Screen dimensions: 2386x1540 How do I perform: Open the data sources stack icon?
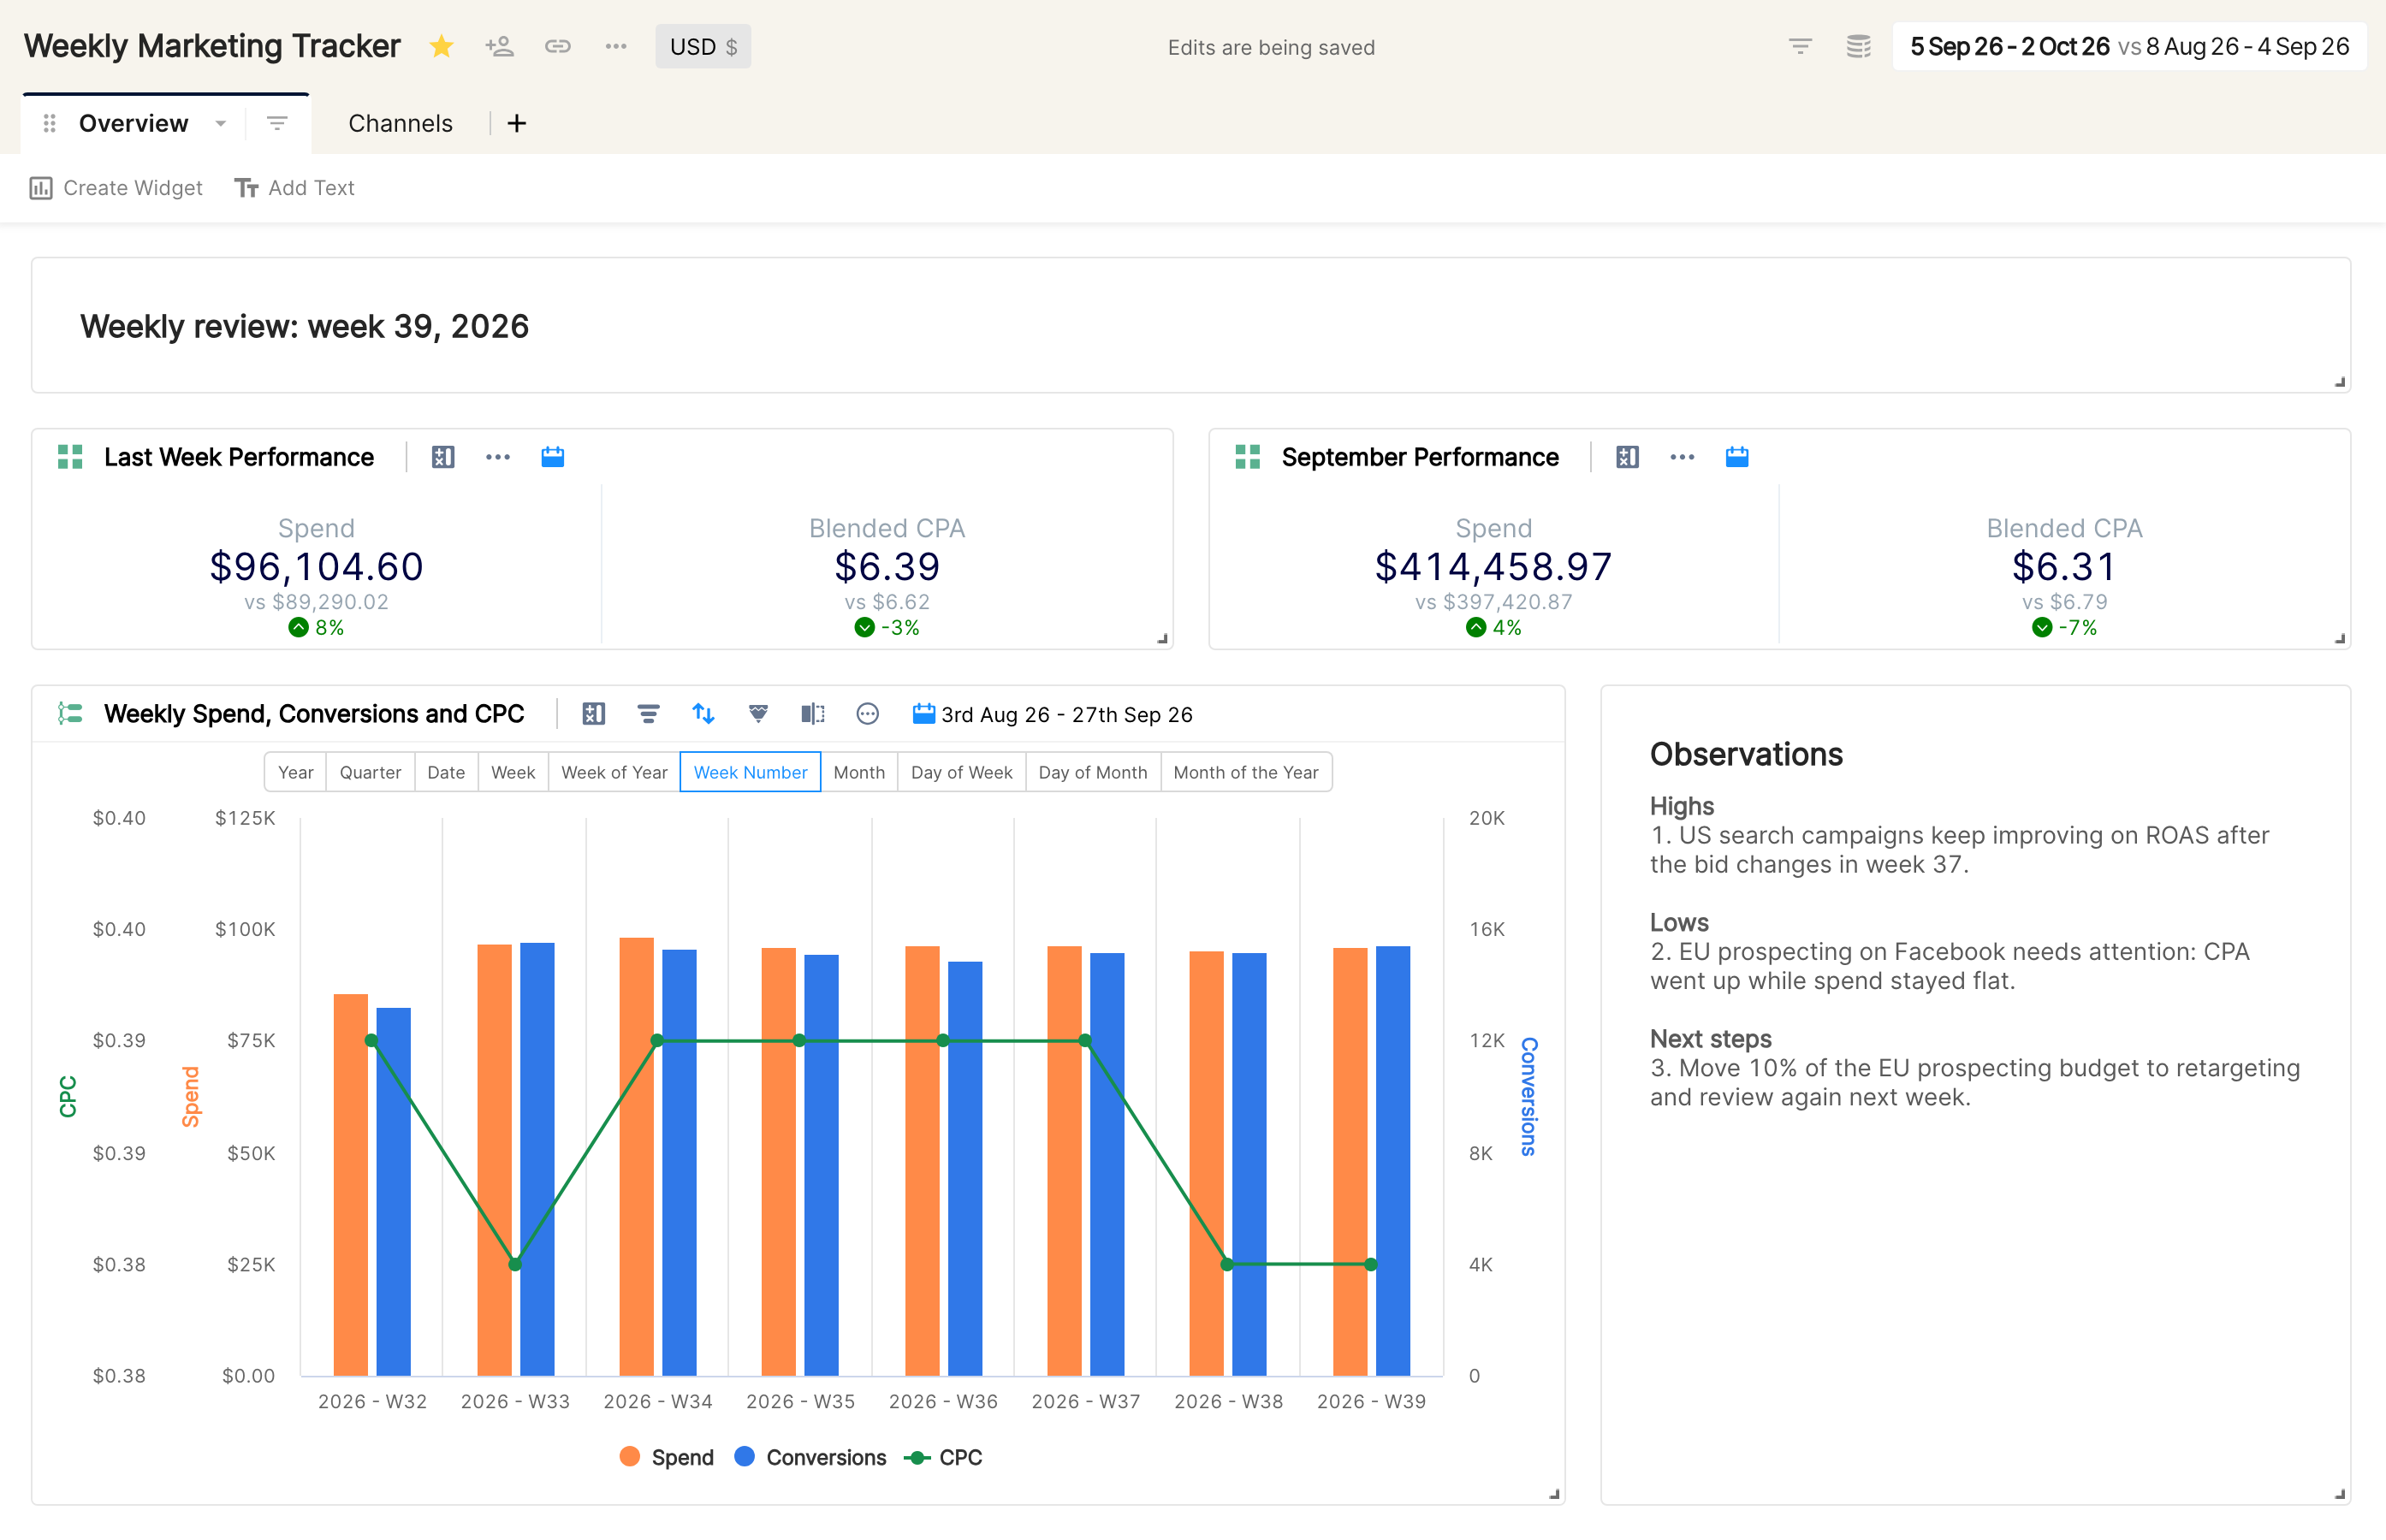[x=1858, y=46]
